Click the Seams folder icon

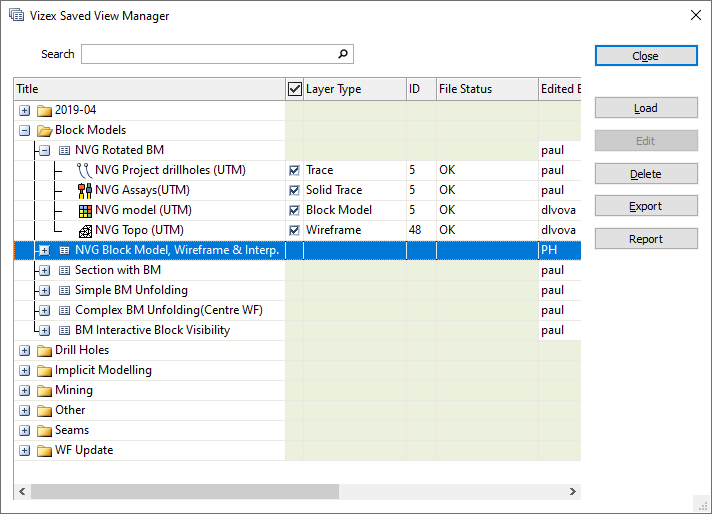pos(44,430)
